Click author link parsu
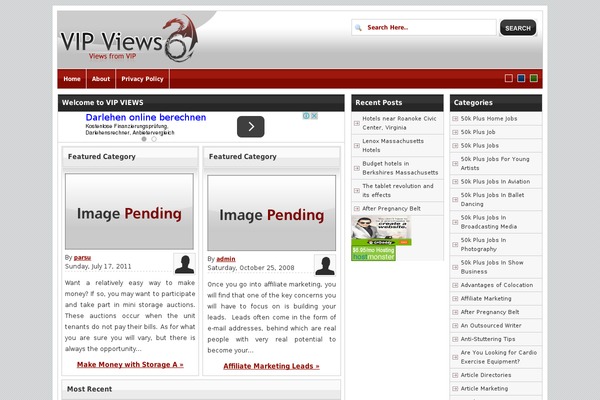This screenshot has width=600, height=400. (x=82, y=258)
